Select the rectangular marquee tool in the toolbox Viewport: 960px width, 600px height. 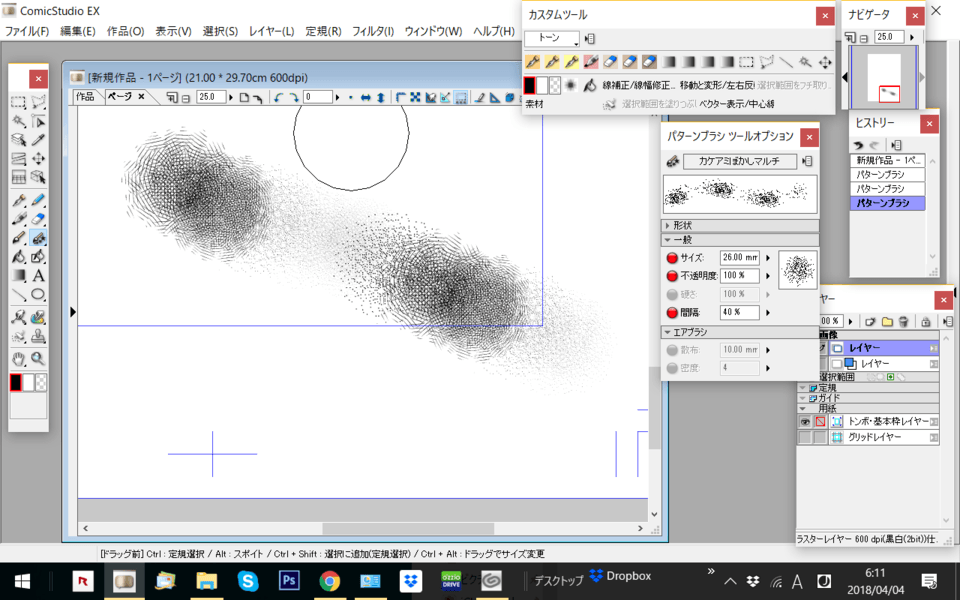click(18, 102)
